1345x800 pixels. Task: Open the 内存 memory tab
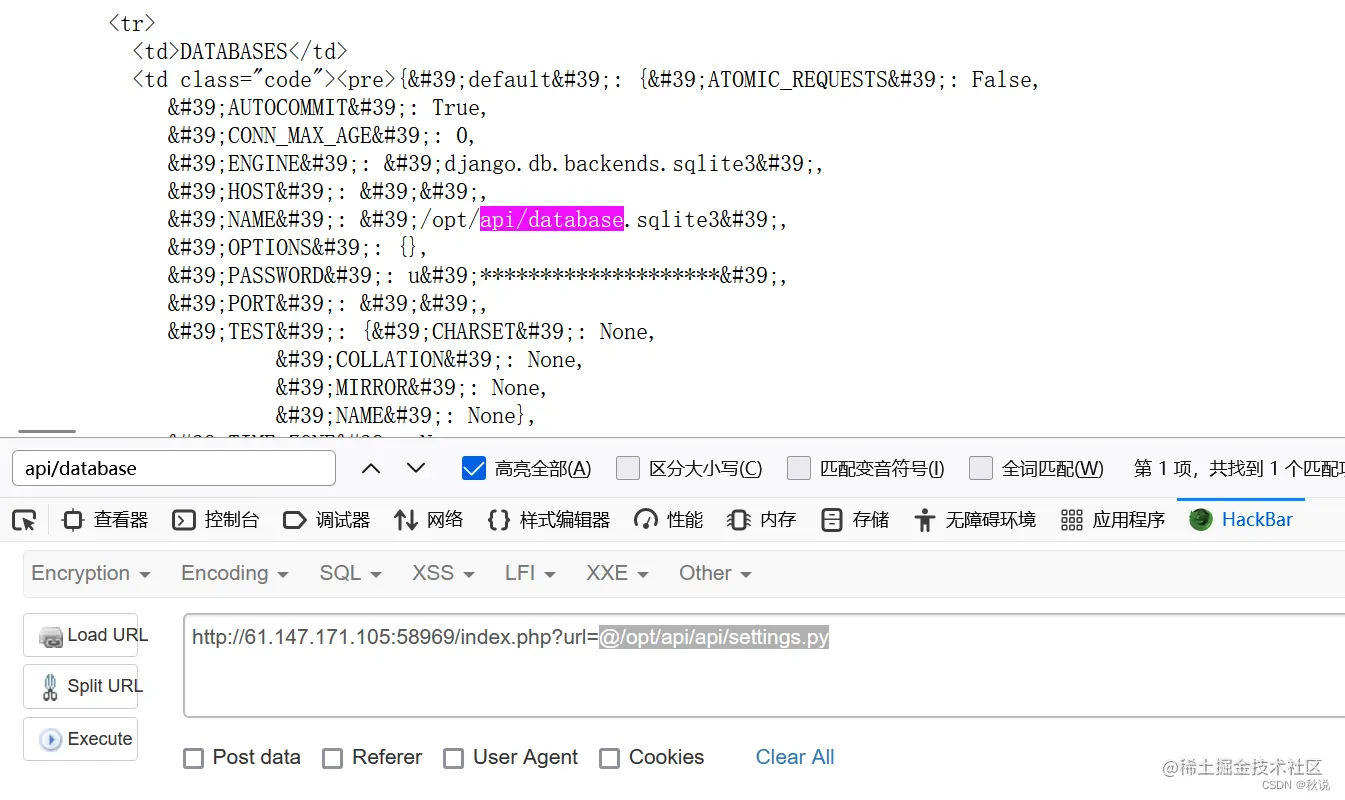(762, 520)
